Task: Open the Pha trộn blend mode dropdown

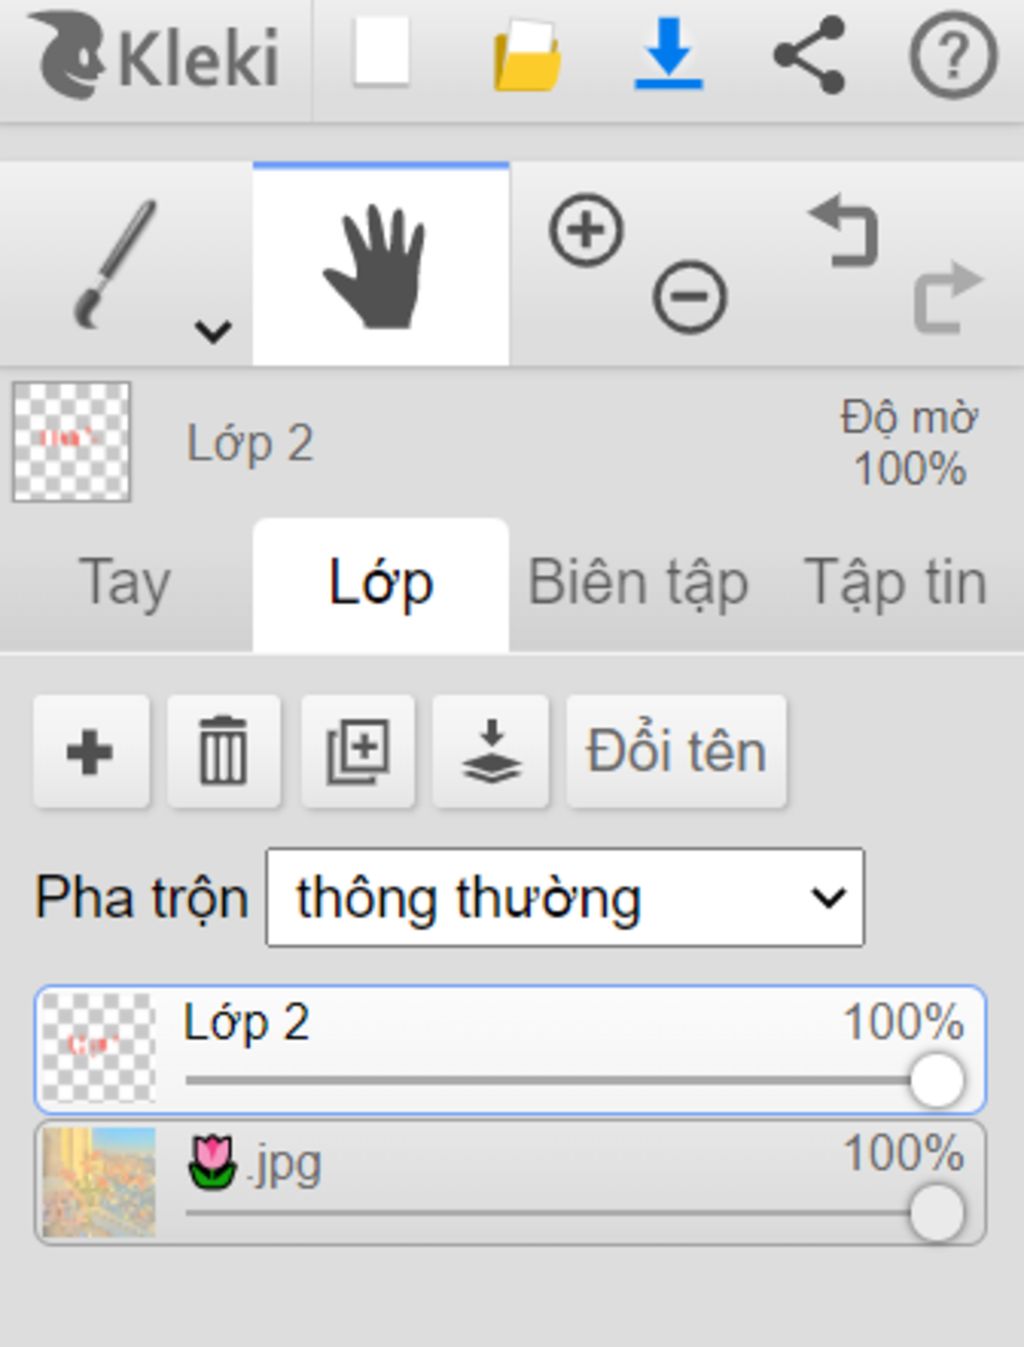Action: click(565, 897)
